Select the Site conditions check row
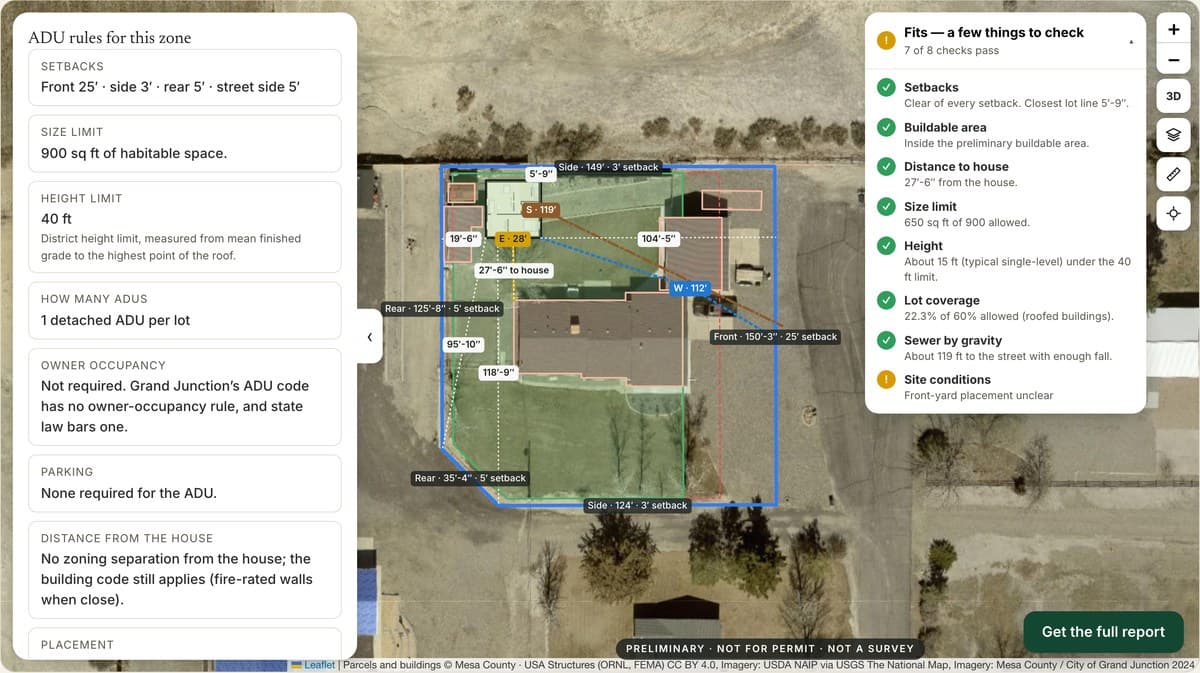The height and width of the screenshot is (673, 1200). pos(1005,387)
